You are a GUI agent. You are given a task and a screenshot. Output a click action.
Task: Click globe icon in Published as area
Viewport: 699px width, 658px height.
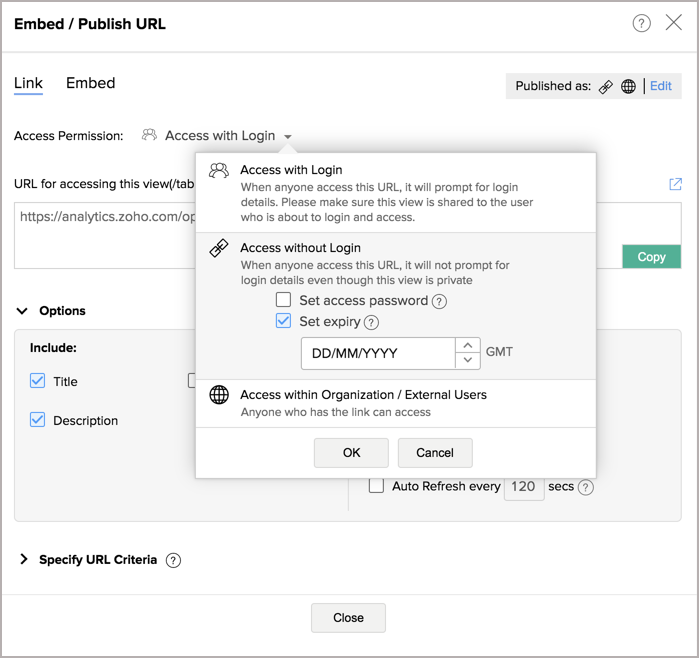coord(628,86)
